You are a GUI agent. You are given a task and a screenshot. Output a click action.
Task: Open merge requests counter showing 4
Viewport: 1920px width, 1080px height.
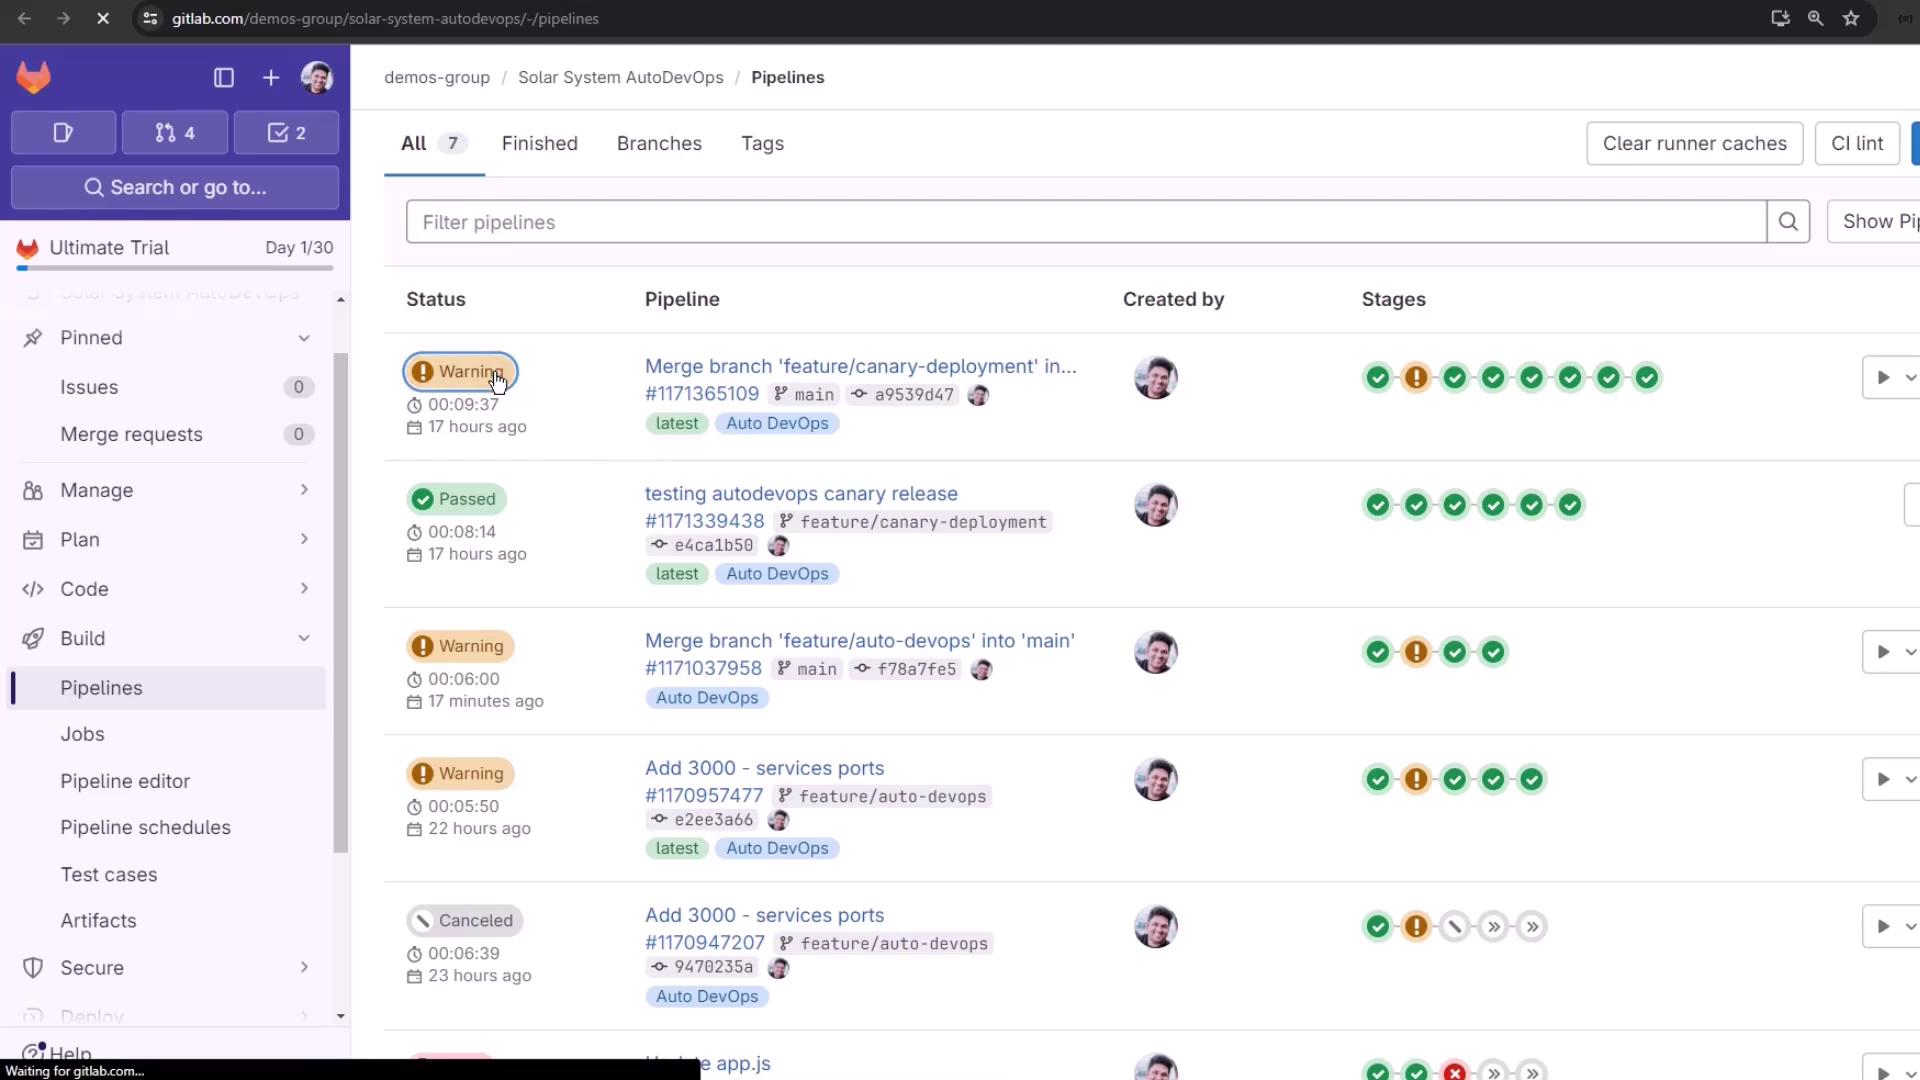pos(175,133)
